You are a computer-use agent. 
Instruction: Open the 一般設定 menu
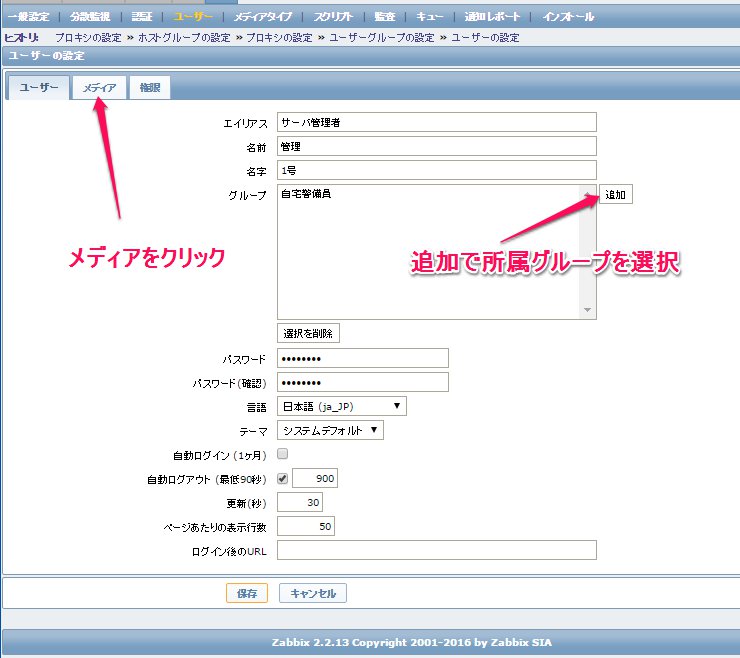pos(29,17)
